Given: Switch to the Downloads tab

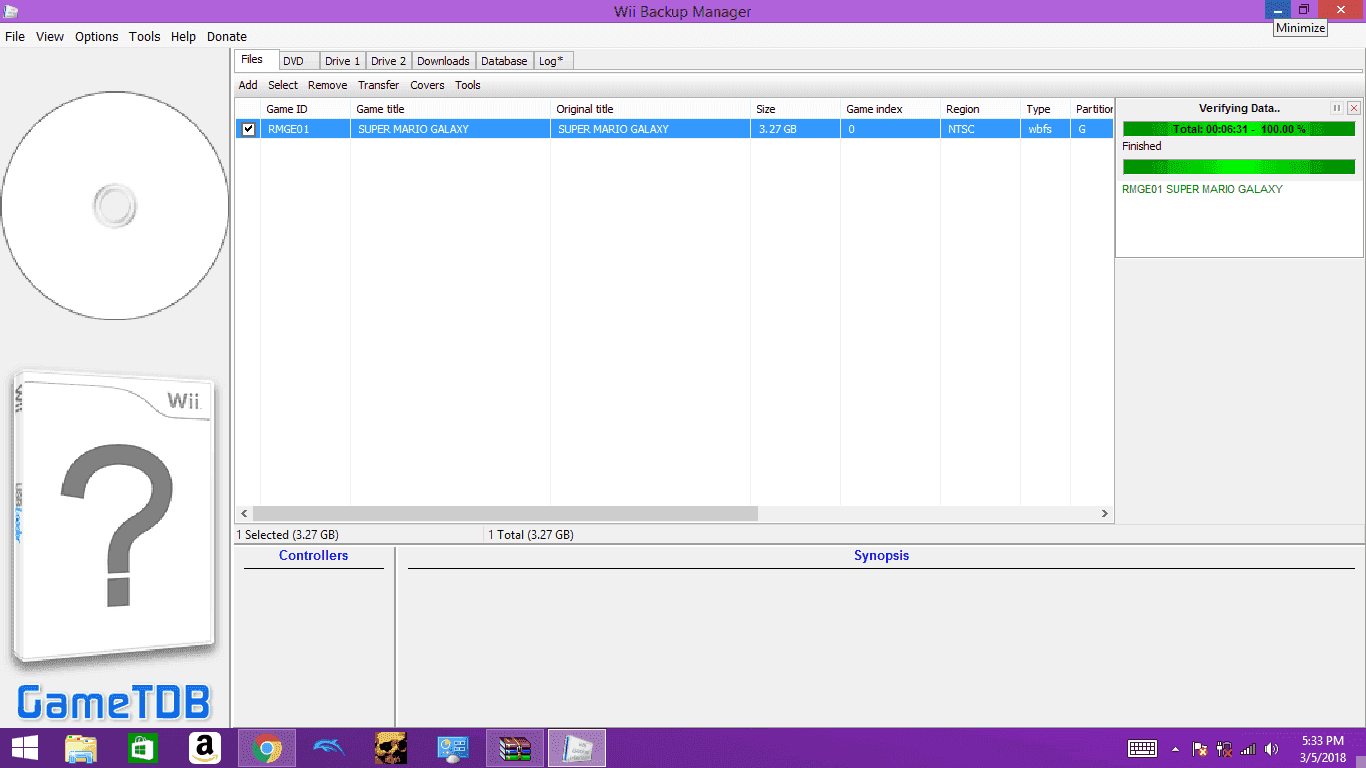Looking at the screenshot, I should [443, 61].
